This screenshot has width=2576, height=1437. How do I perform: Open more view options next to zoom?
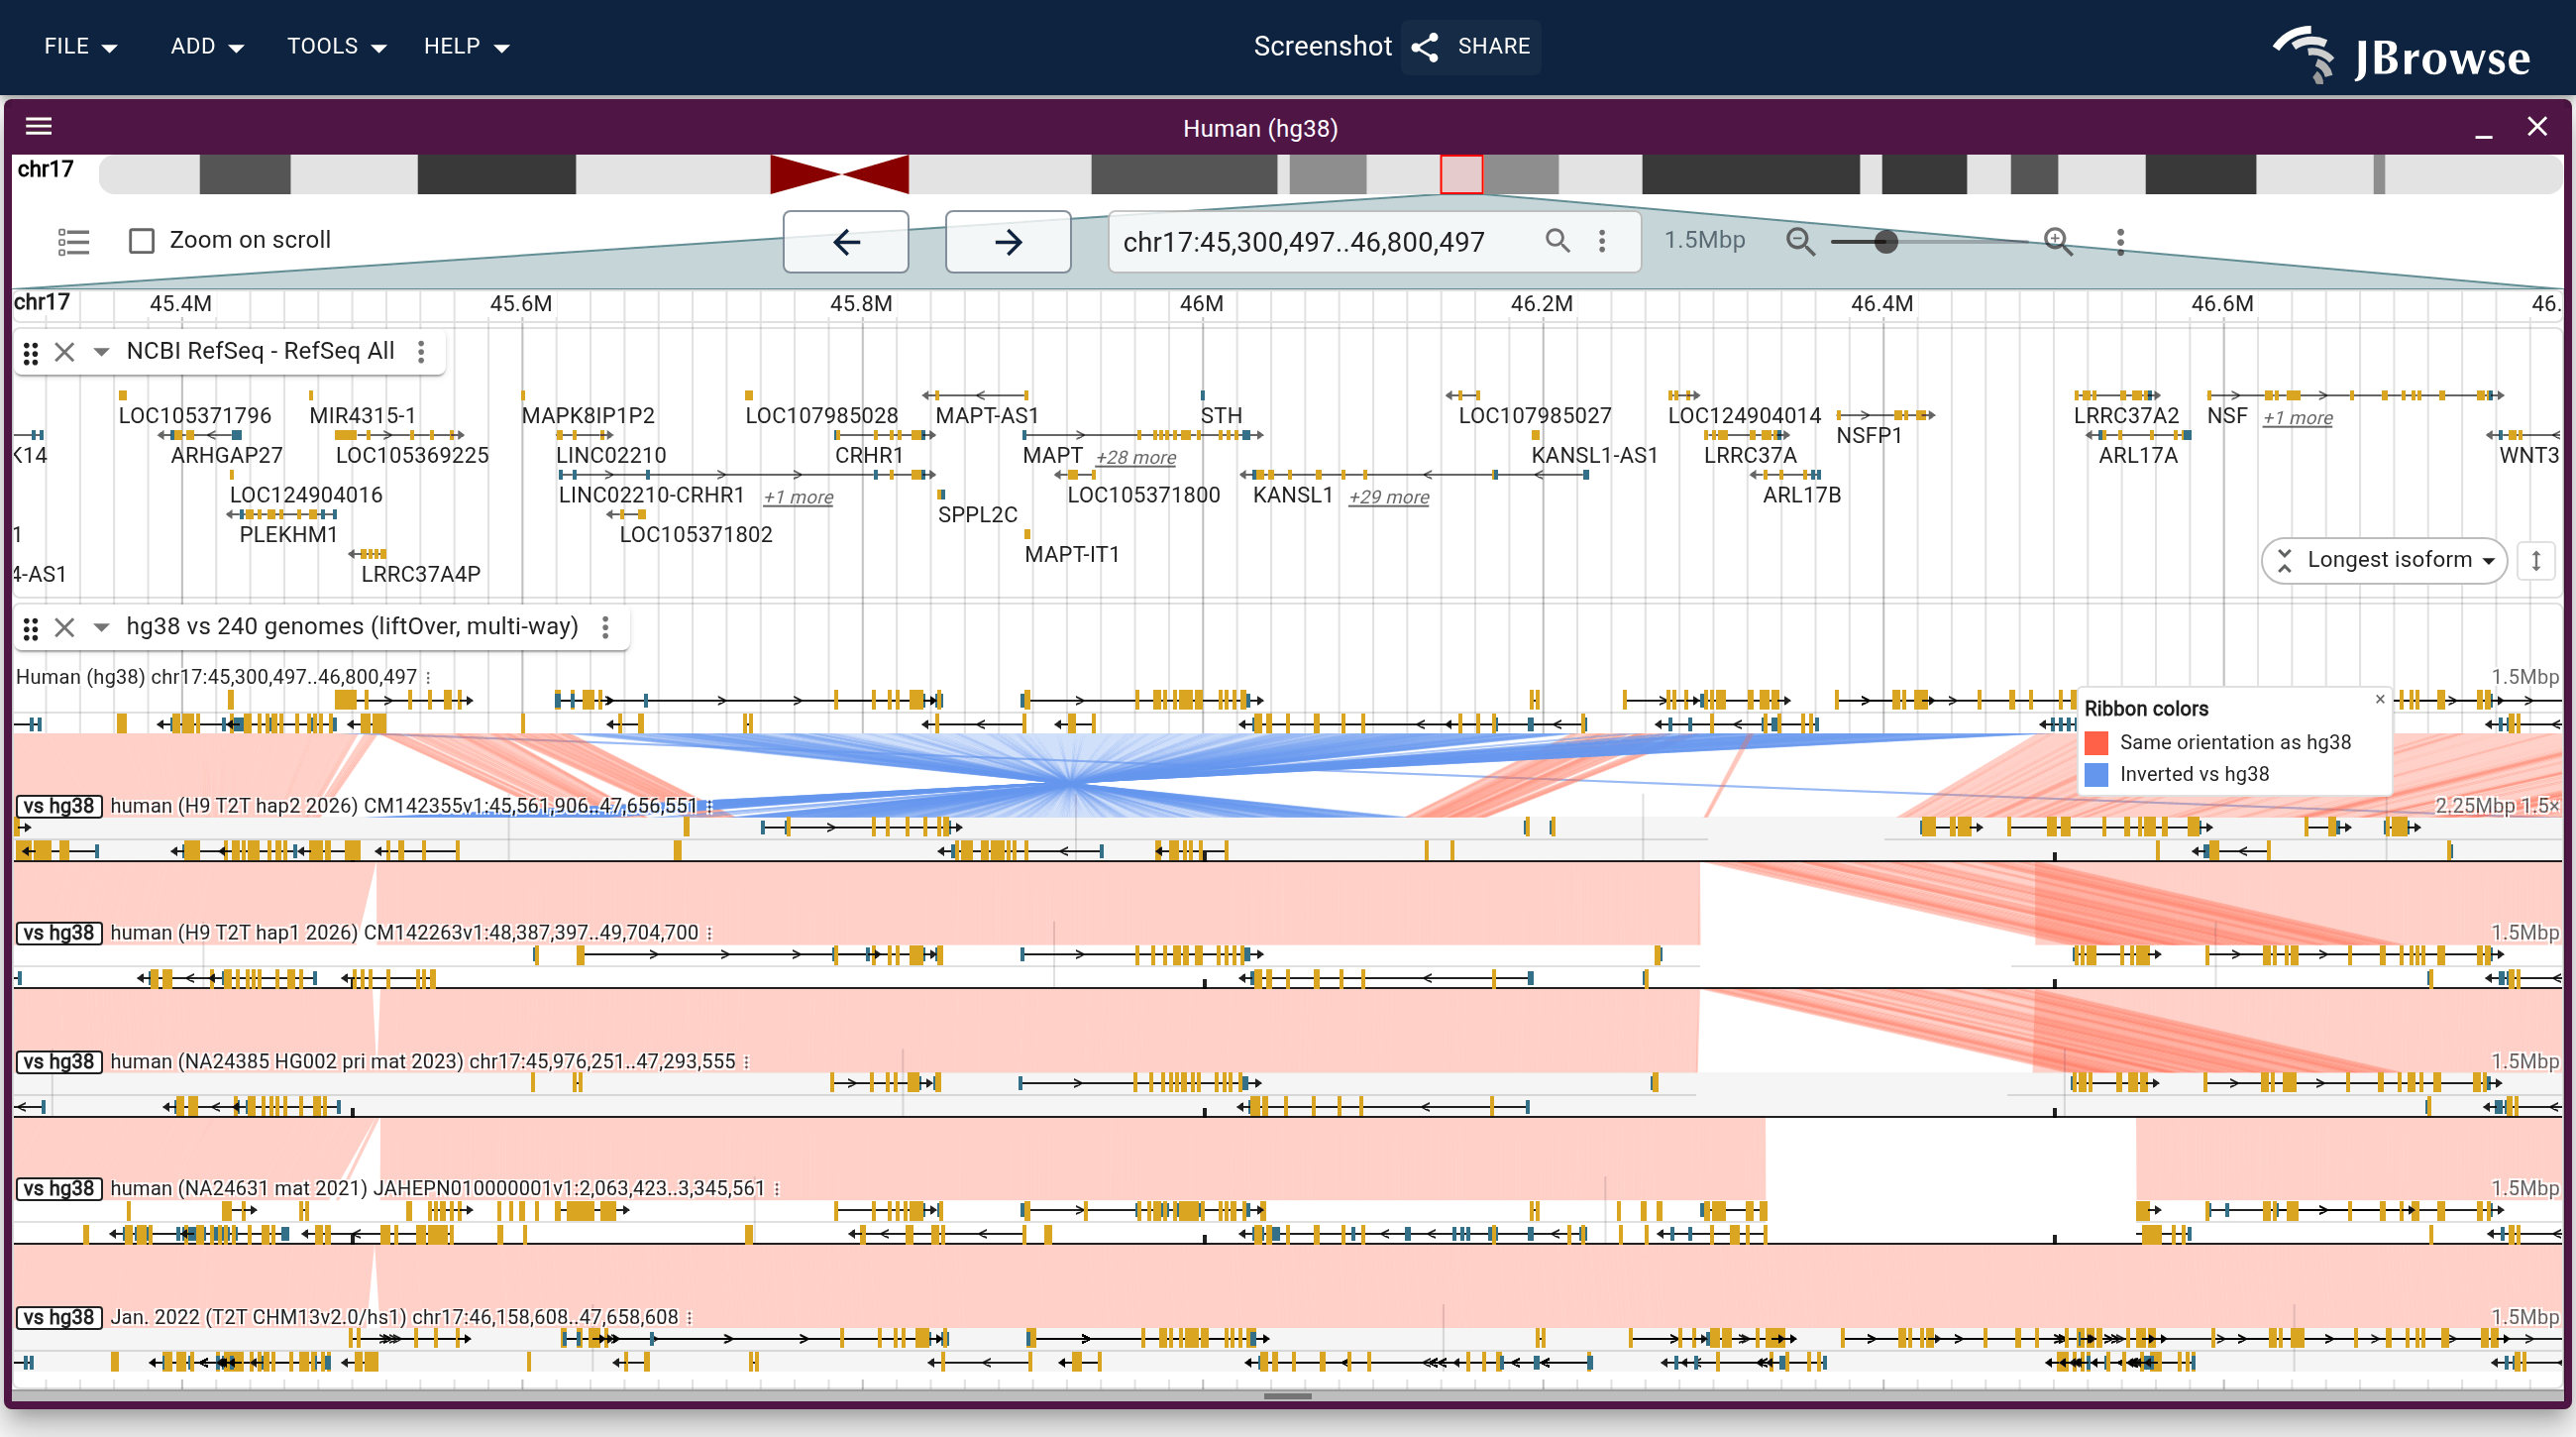tap(2120, 241)
